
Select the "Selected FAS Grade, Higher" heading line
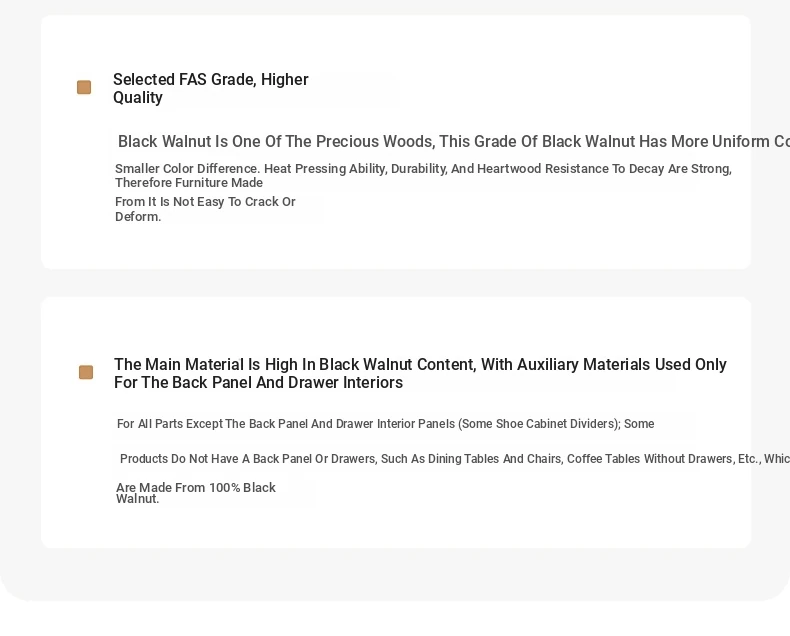[210, 80]
